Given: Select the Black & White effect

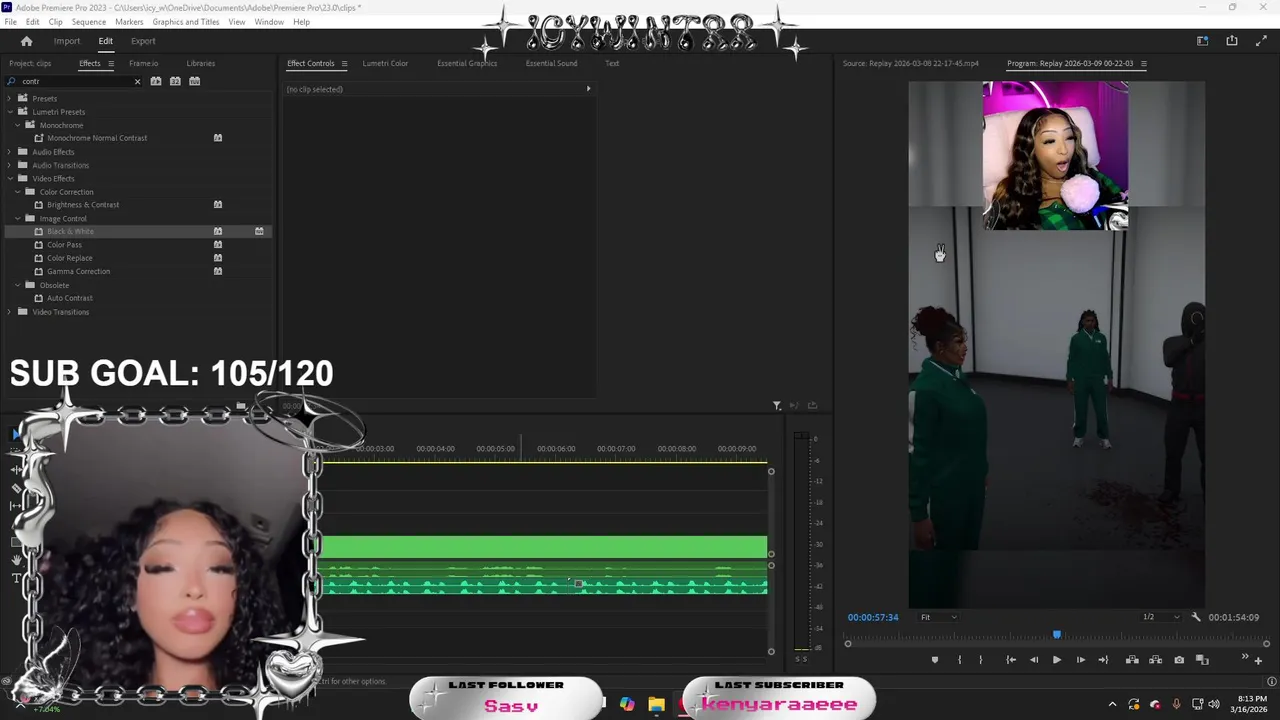Looking at the screenshot, I should tap(70, 231).
